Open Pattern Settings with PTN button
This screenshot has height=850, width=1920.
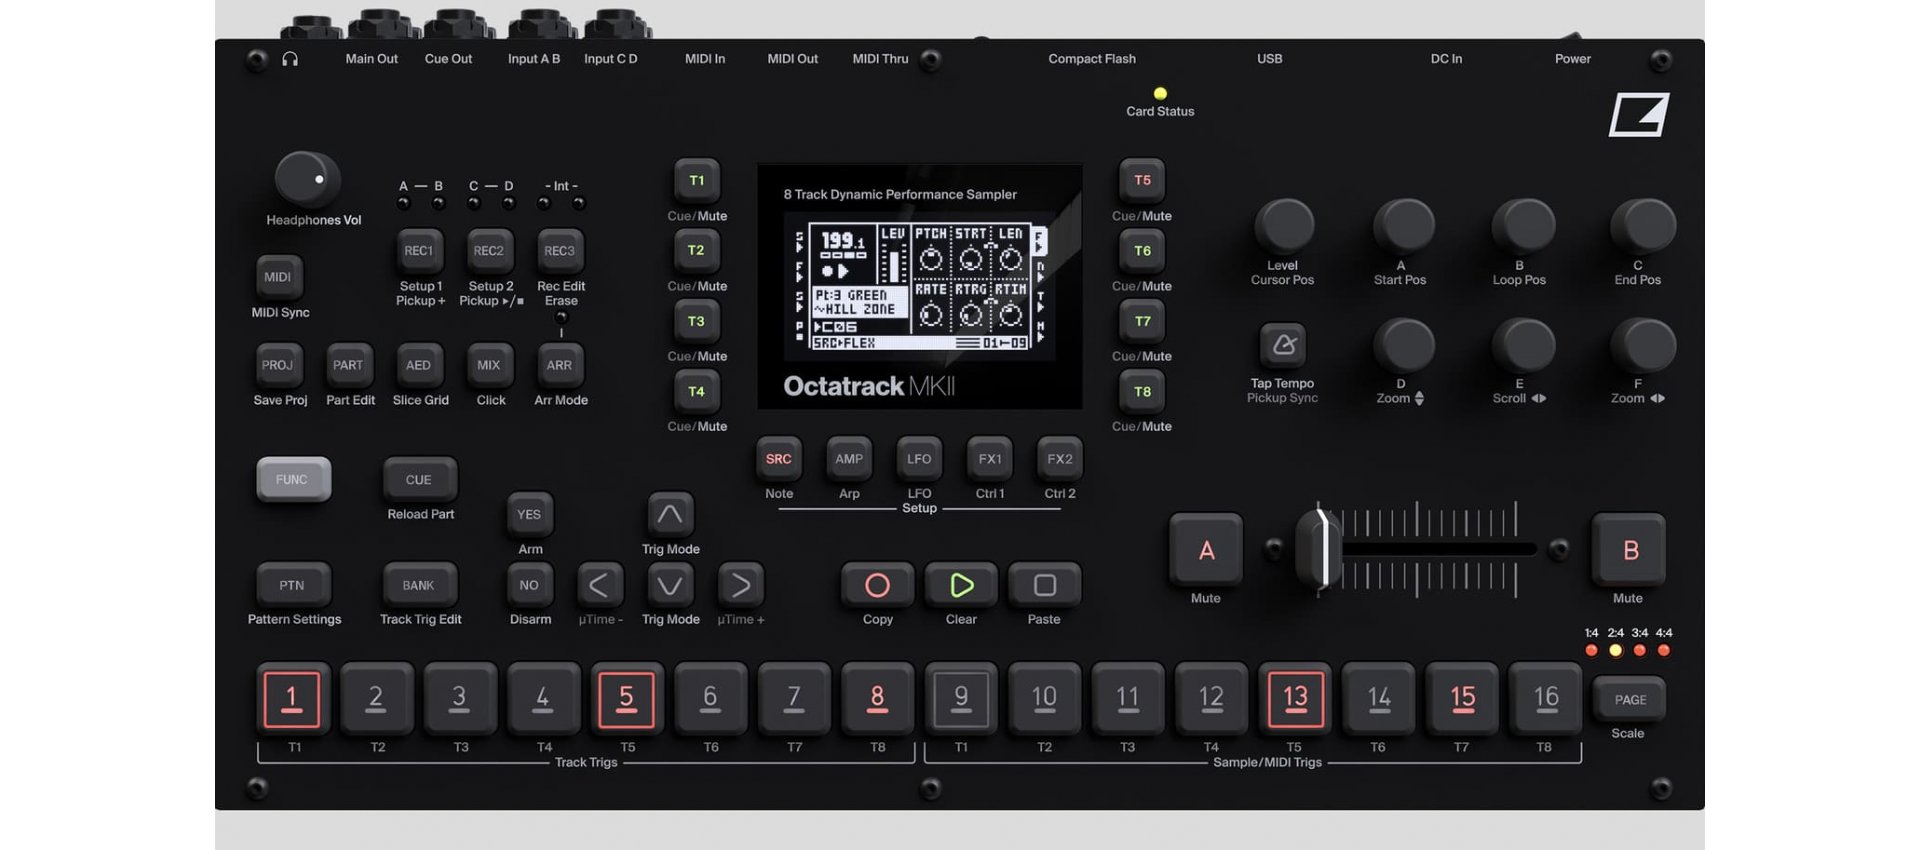[x=293, y=585]
